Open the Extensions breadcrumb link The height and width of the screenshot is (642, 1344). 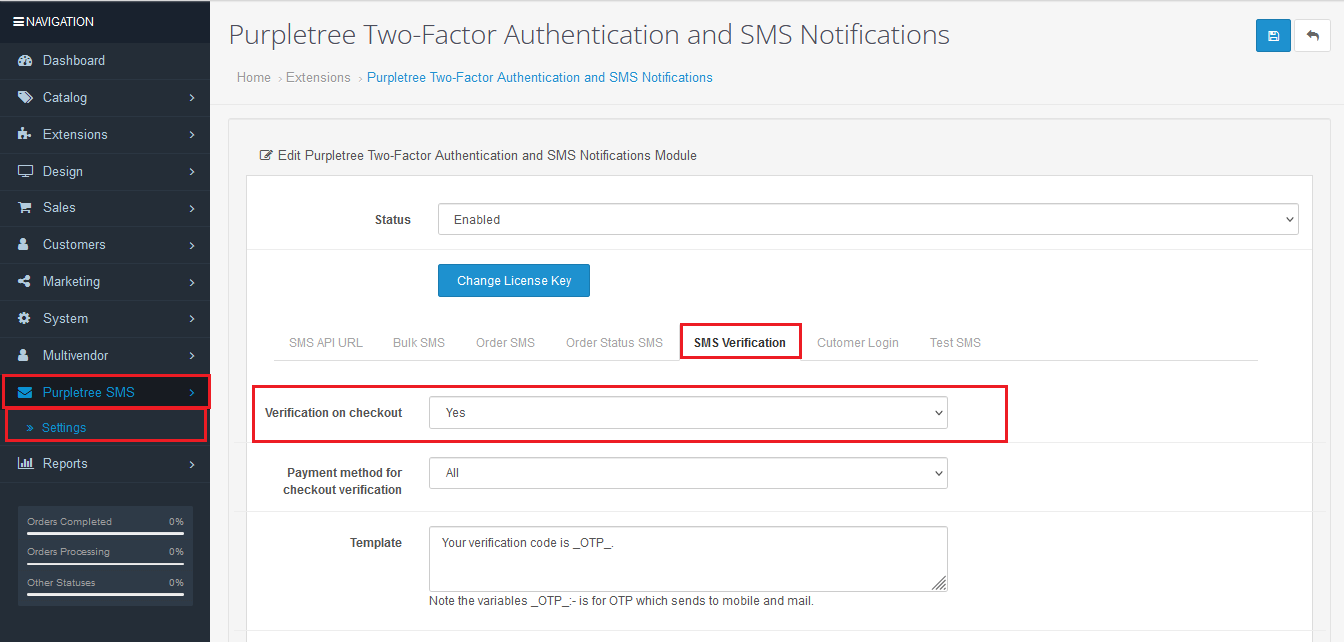click(x=318, y=77)
